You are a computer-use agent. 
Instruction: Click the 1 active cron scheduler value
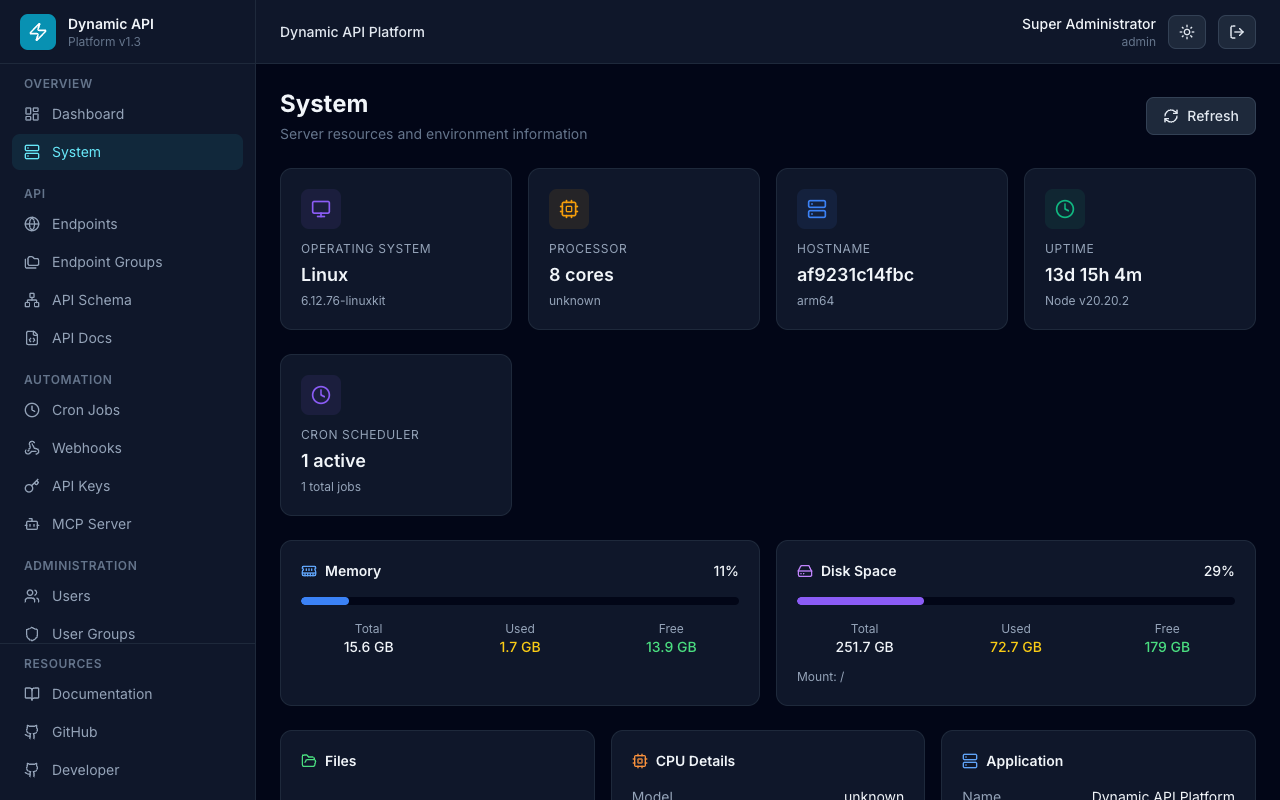click(x=333, y=461)
